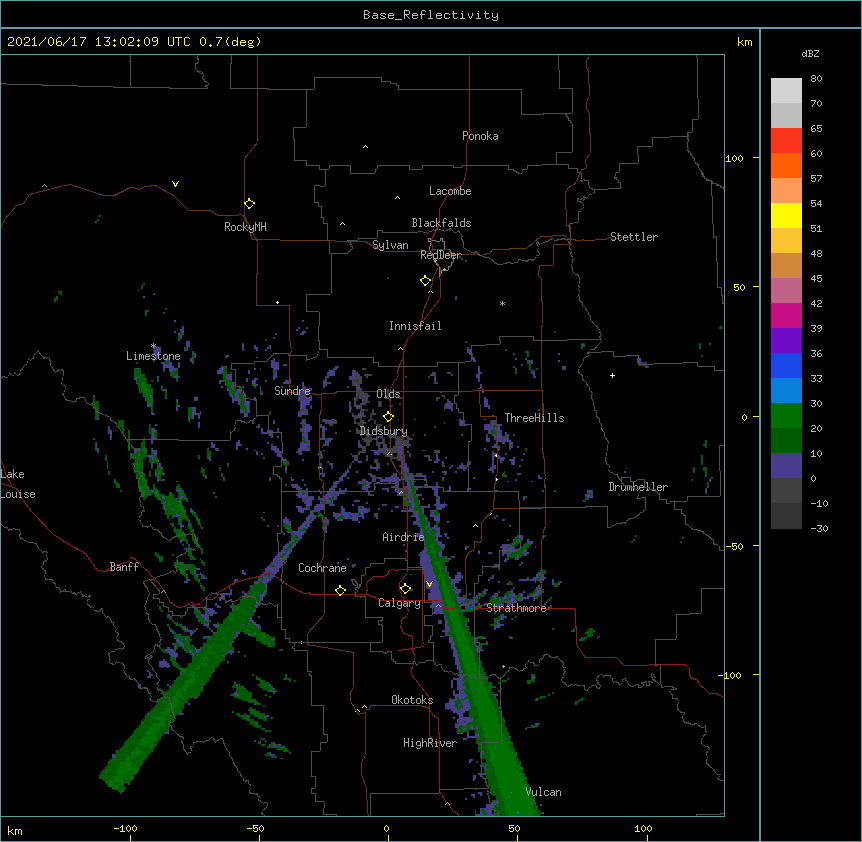This screenshot has width=862, height=842.
Task: Select the purple 36-39 dBZ legend swatch
Action: pyautogui.click(x=786, y=340)
